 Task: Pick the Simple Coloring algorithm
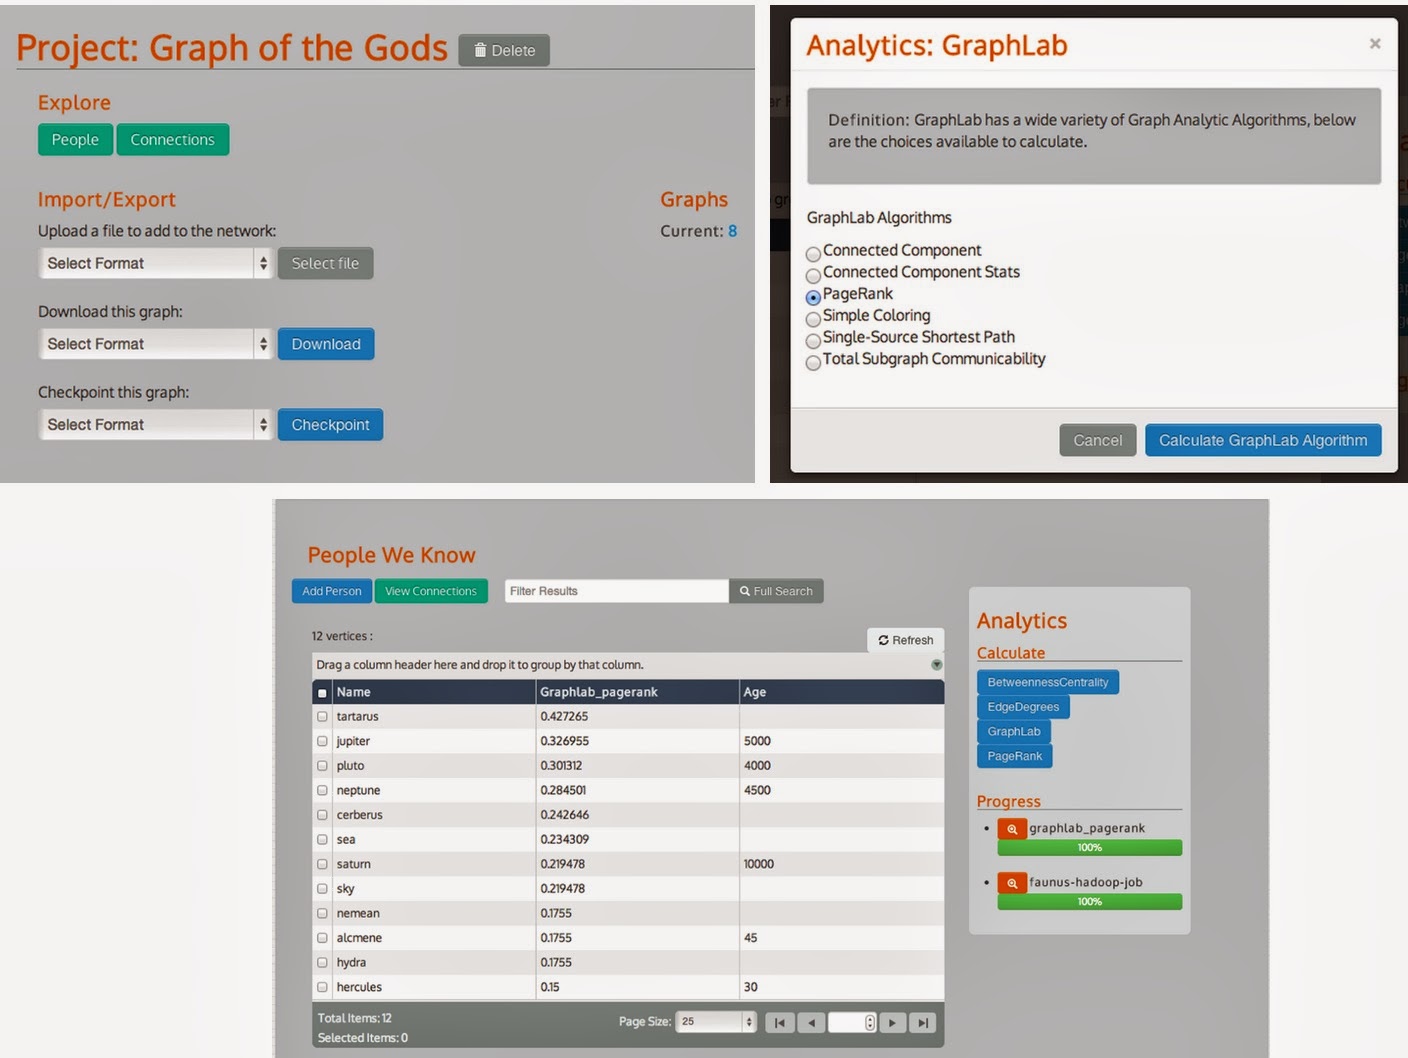pos(813,319)
